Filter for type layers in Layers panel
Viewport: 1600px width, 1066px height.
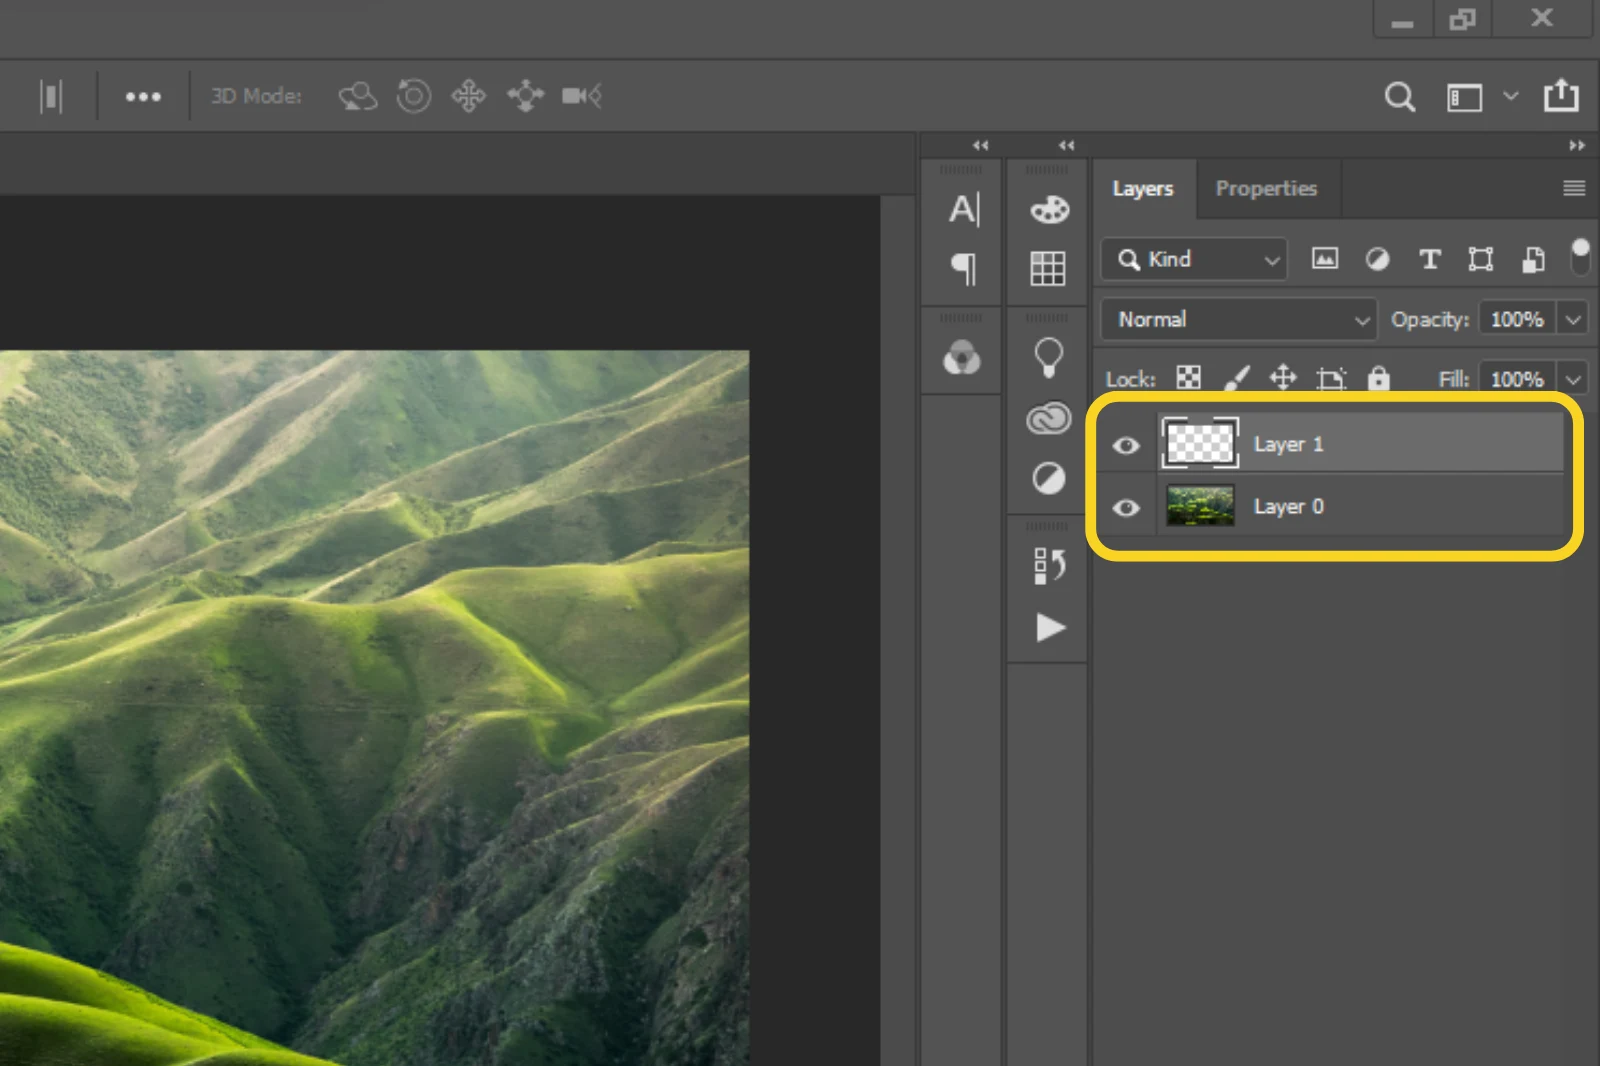pos(1429,259)
